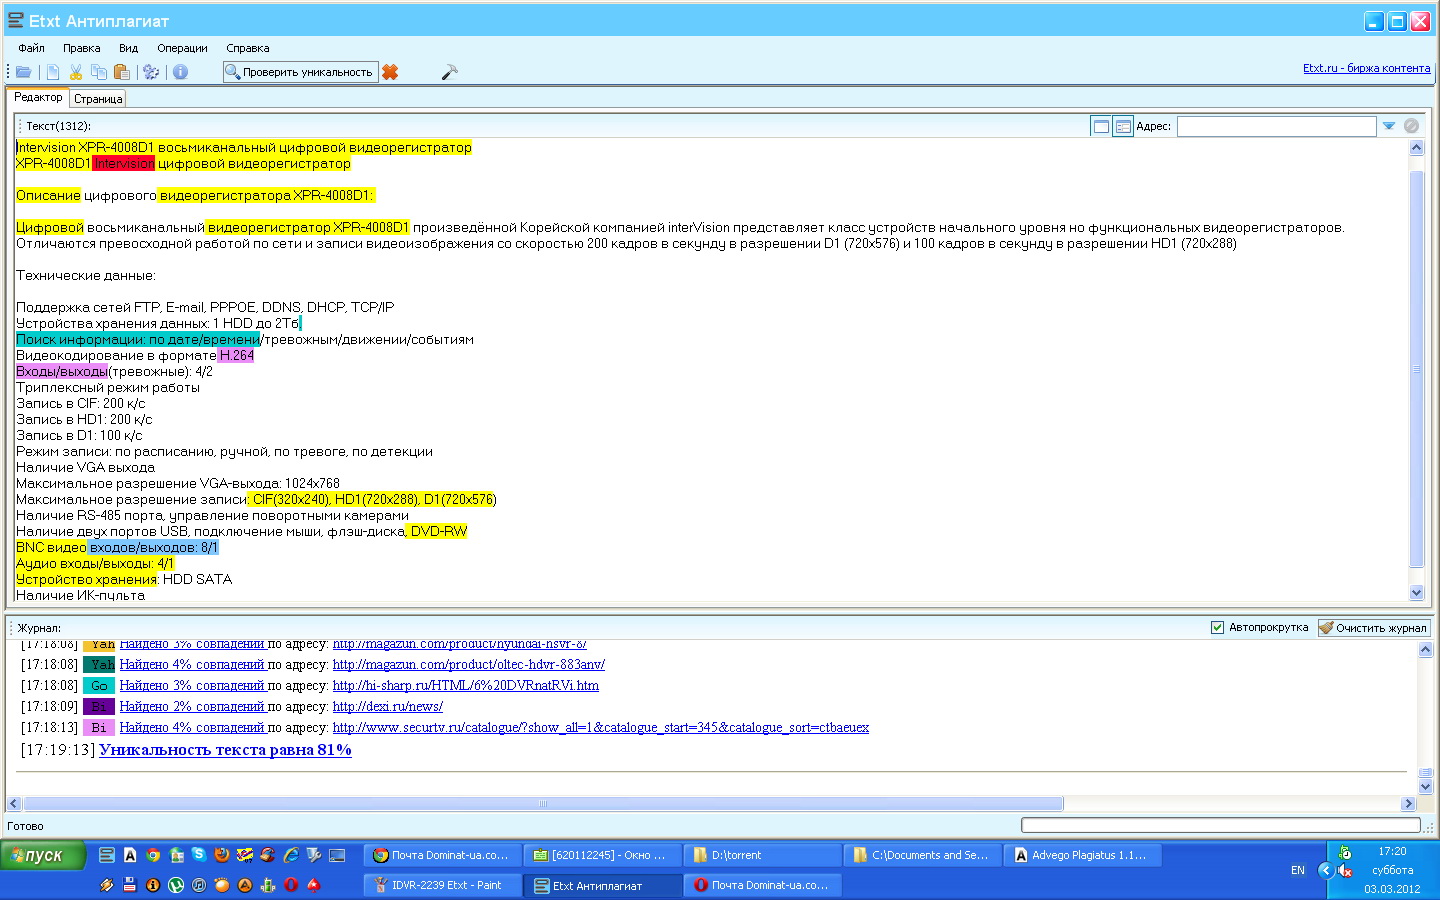Switch to D:\torrent folder taskbar window
Viewport: 1440px width, 900px height.
click(763, 855)
